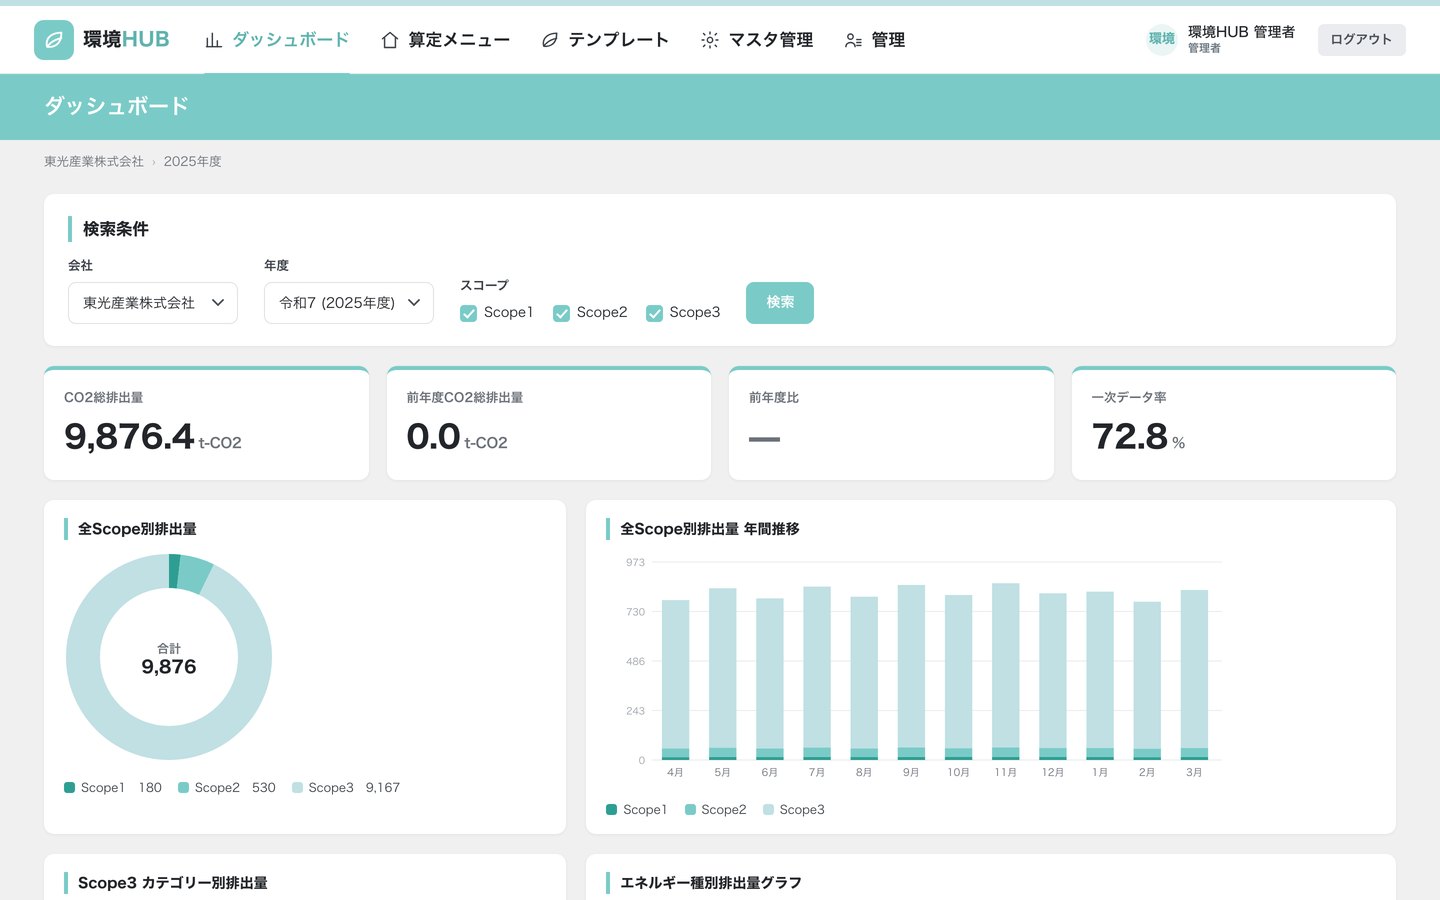
Task: Toggle the Scope1 checkbox
Action: [468, 313]
